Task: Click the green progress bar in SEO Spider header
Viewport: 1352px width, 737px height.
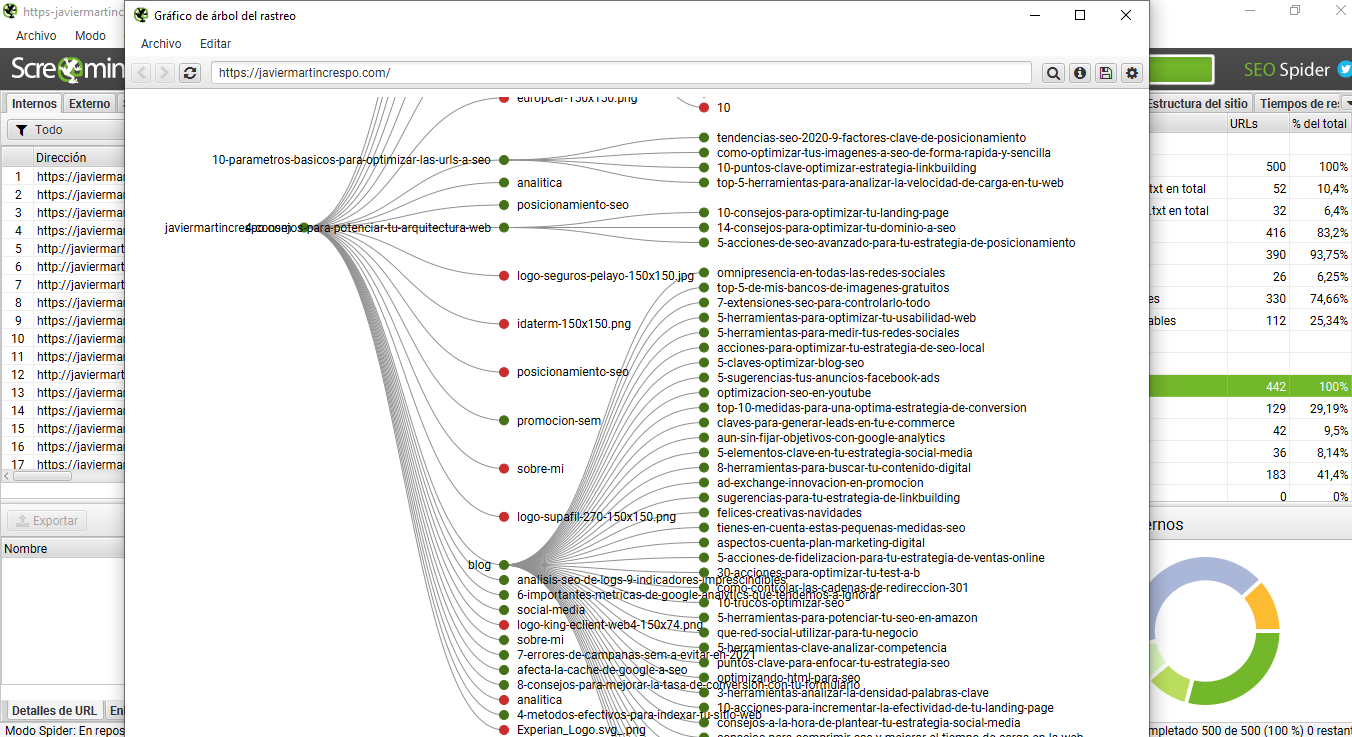Action: [x=1181, y=70]
